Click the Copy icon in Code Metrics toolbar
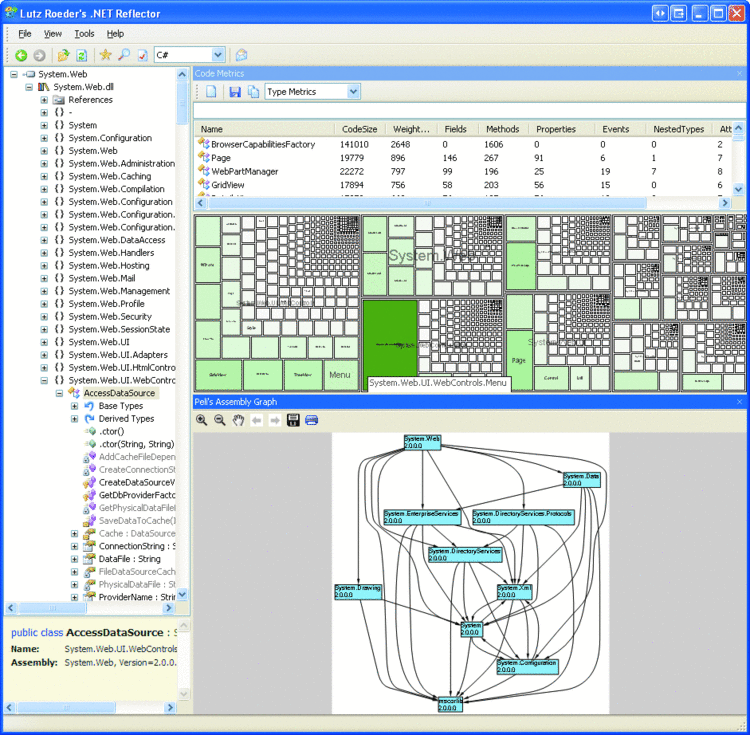750x735 pixels. pyautogui.click(x=253, y=91)
